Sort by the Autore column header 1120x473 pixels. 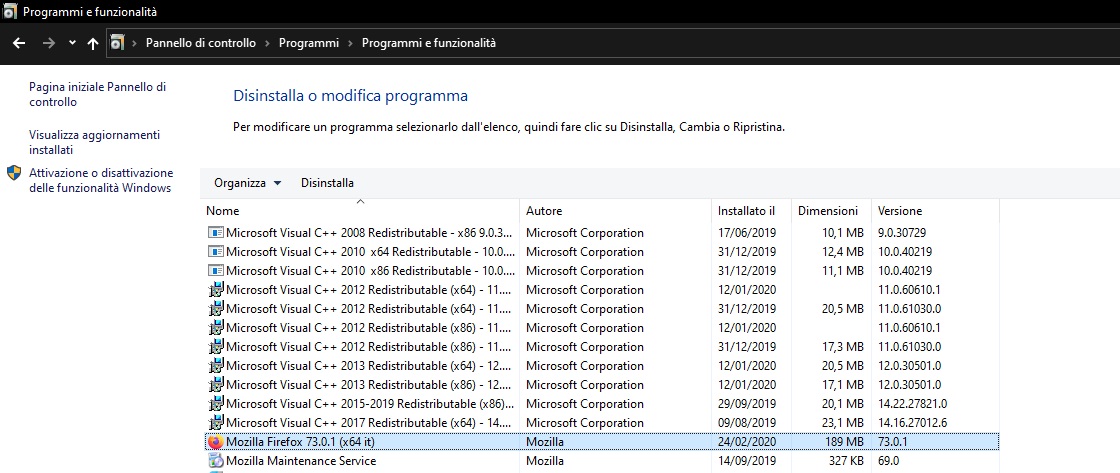point(544,211)
